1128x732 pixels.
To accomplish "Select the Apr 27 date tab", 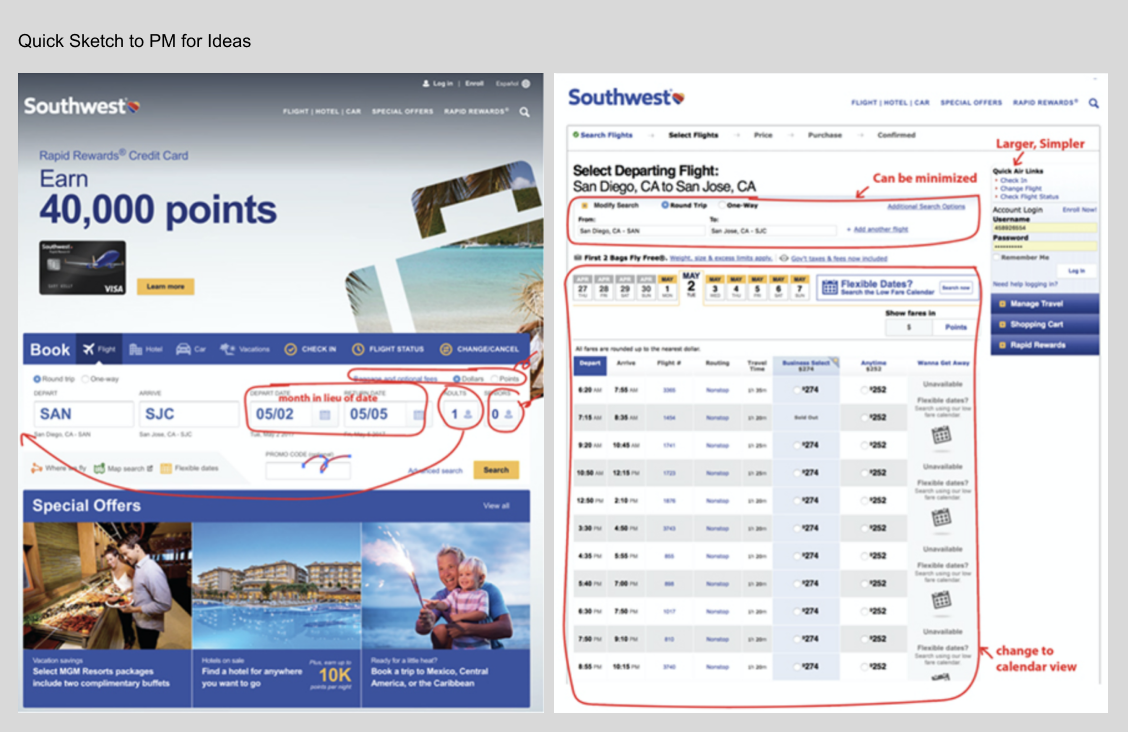I will click(x=583, y=288).
